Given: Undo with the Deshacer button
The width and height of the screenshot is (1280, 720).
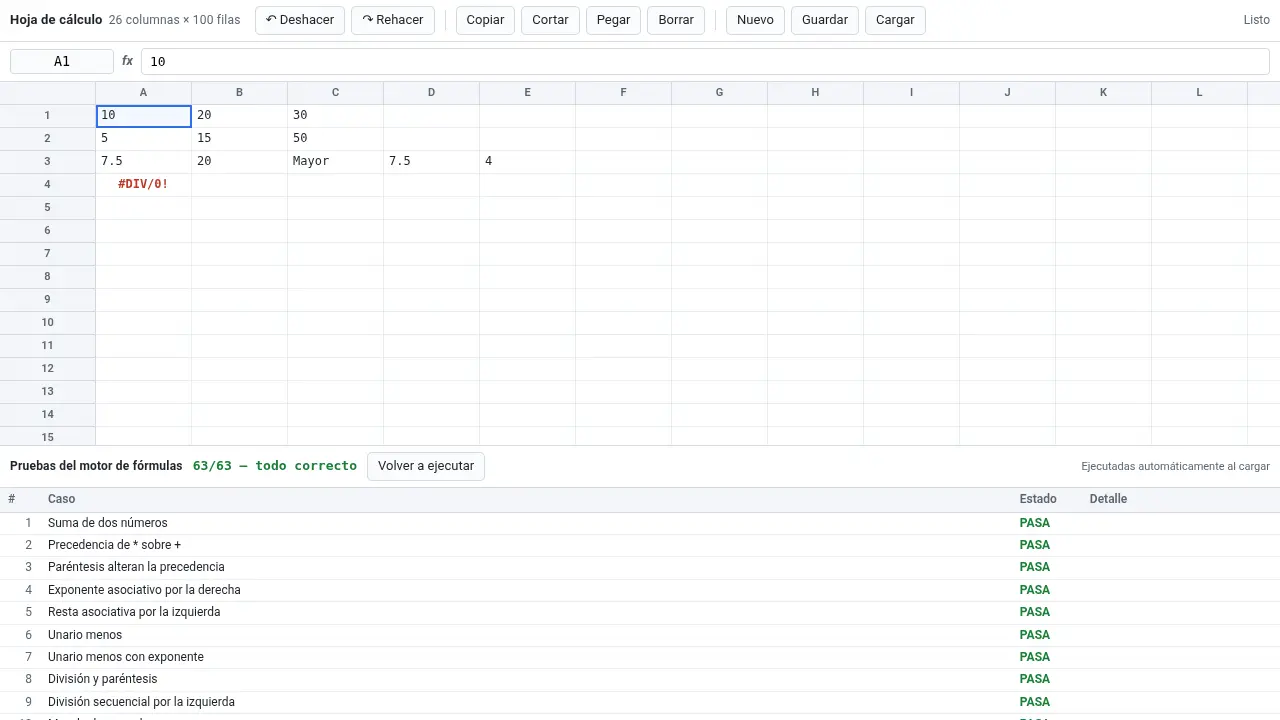Looking at the screenshot, I should 301,20.
